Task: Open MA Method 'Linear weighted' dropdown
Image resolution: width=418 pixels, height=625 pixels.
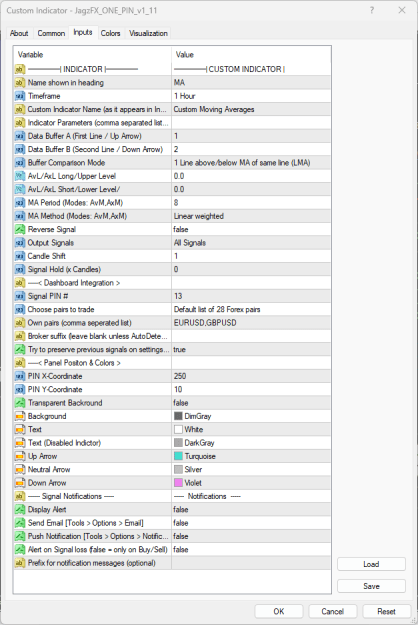Action: coord(251,216)
